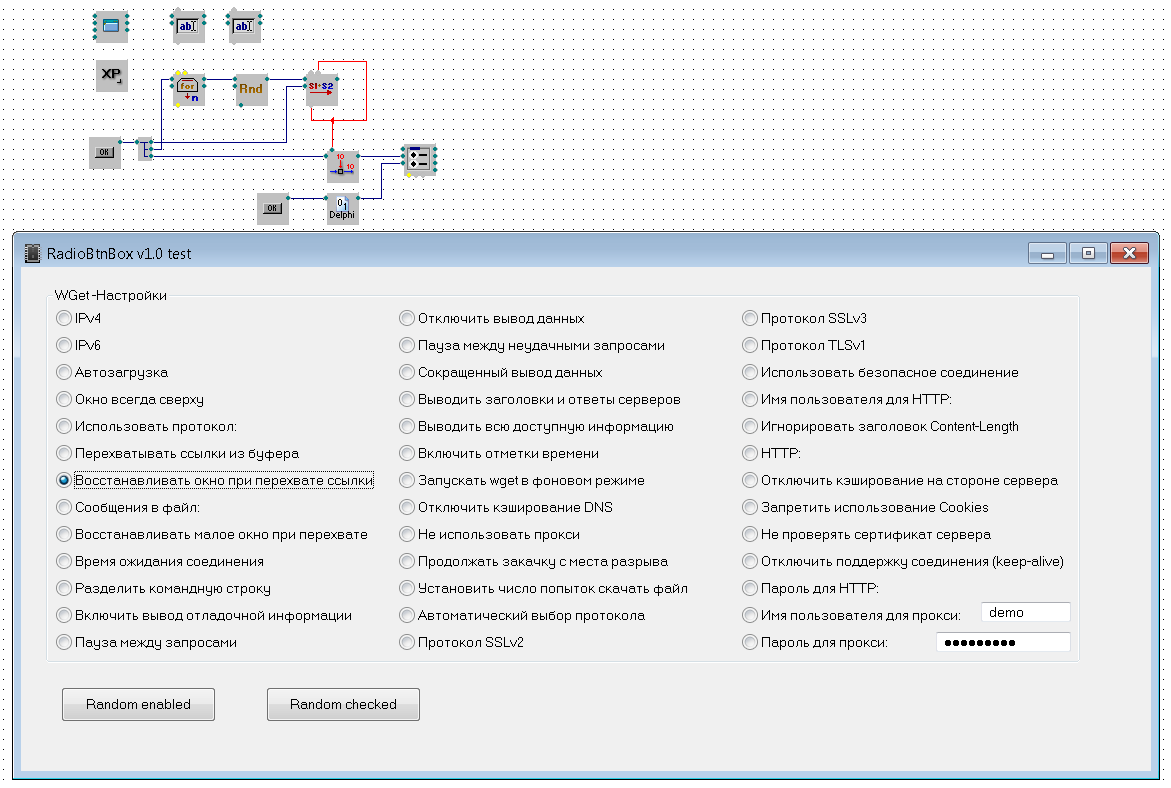Click the Random enabled button
The width and height of the screenshot is (1171, 788).
[138, 704]
